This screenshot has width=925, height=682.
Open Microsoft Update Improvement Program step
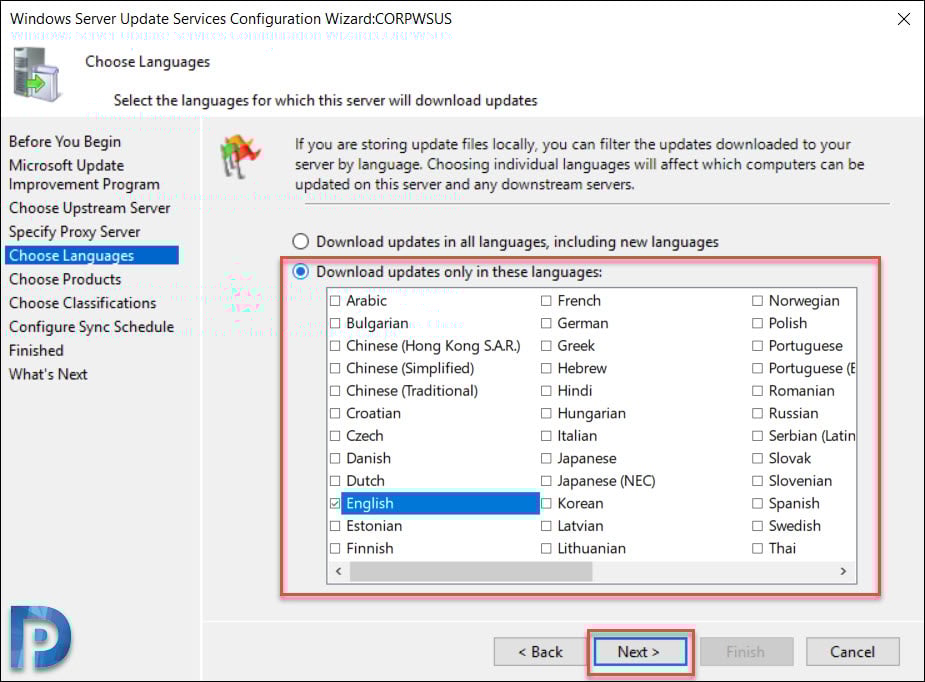(x=84, y=175)
